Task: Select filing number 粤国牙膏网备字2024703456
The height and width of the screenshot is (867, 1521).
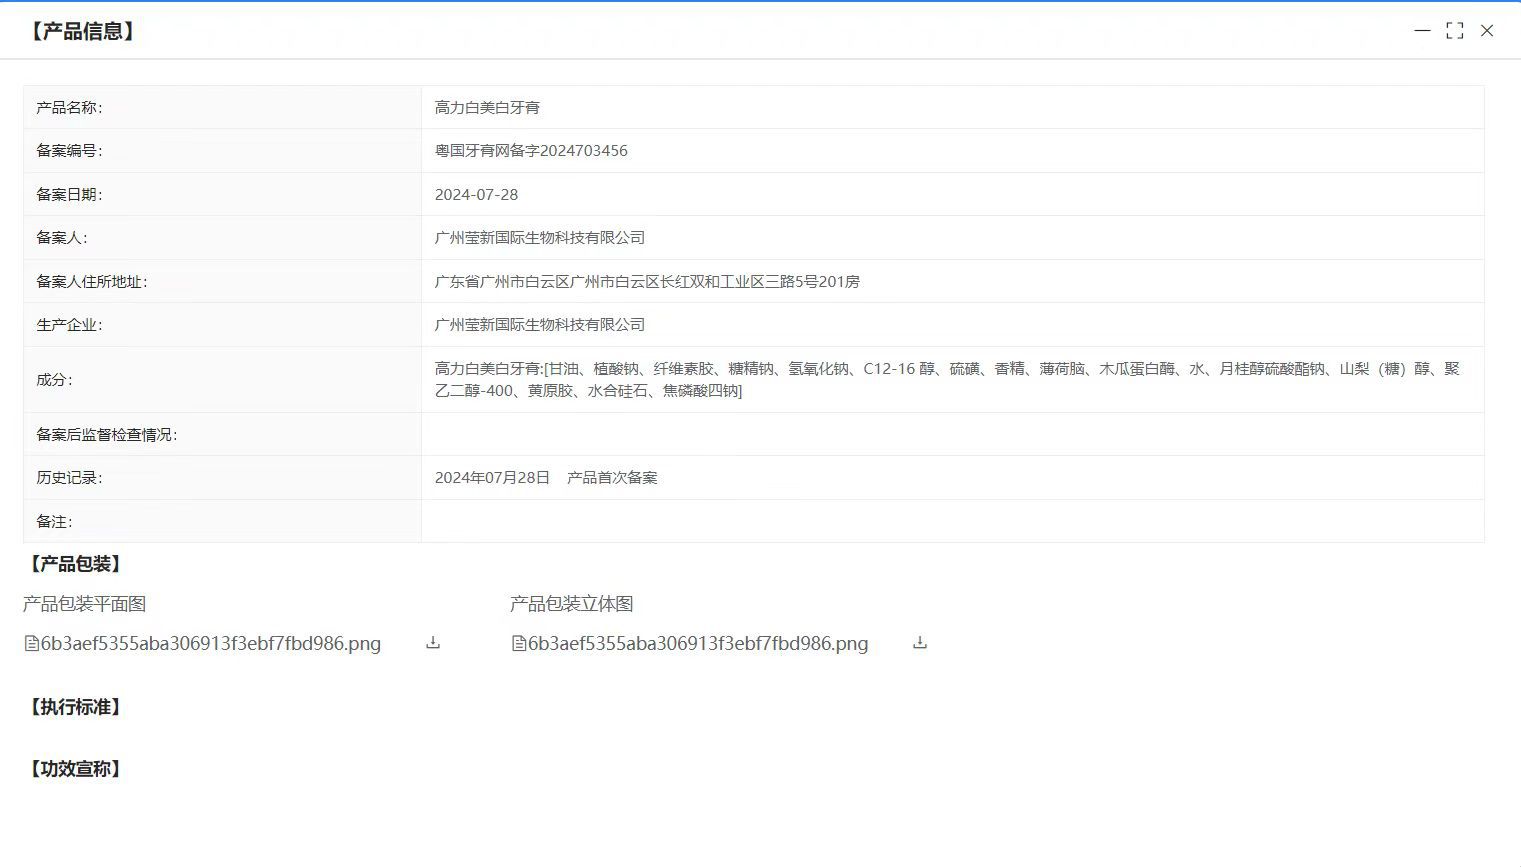Action: point(531,151)
